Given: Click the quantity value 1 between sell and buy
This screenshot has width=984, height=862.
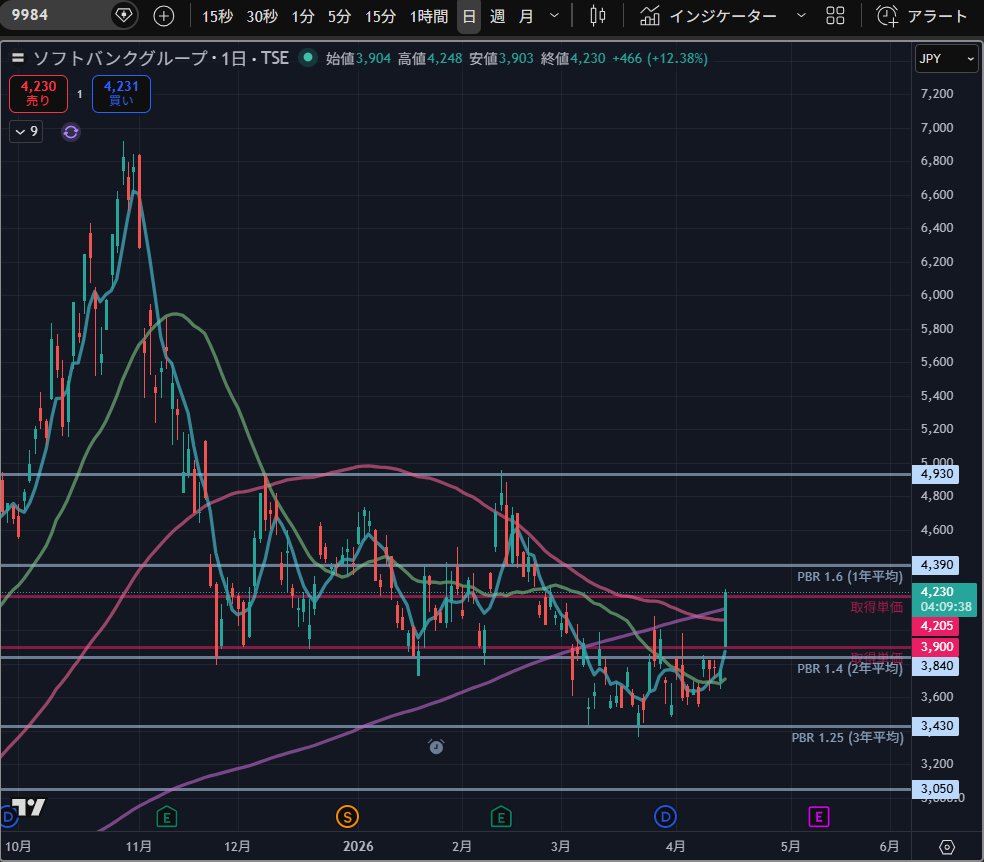Looking at the screenshot, I should [80, 94].
